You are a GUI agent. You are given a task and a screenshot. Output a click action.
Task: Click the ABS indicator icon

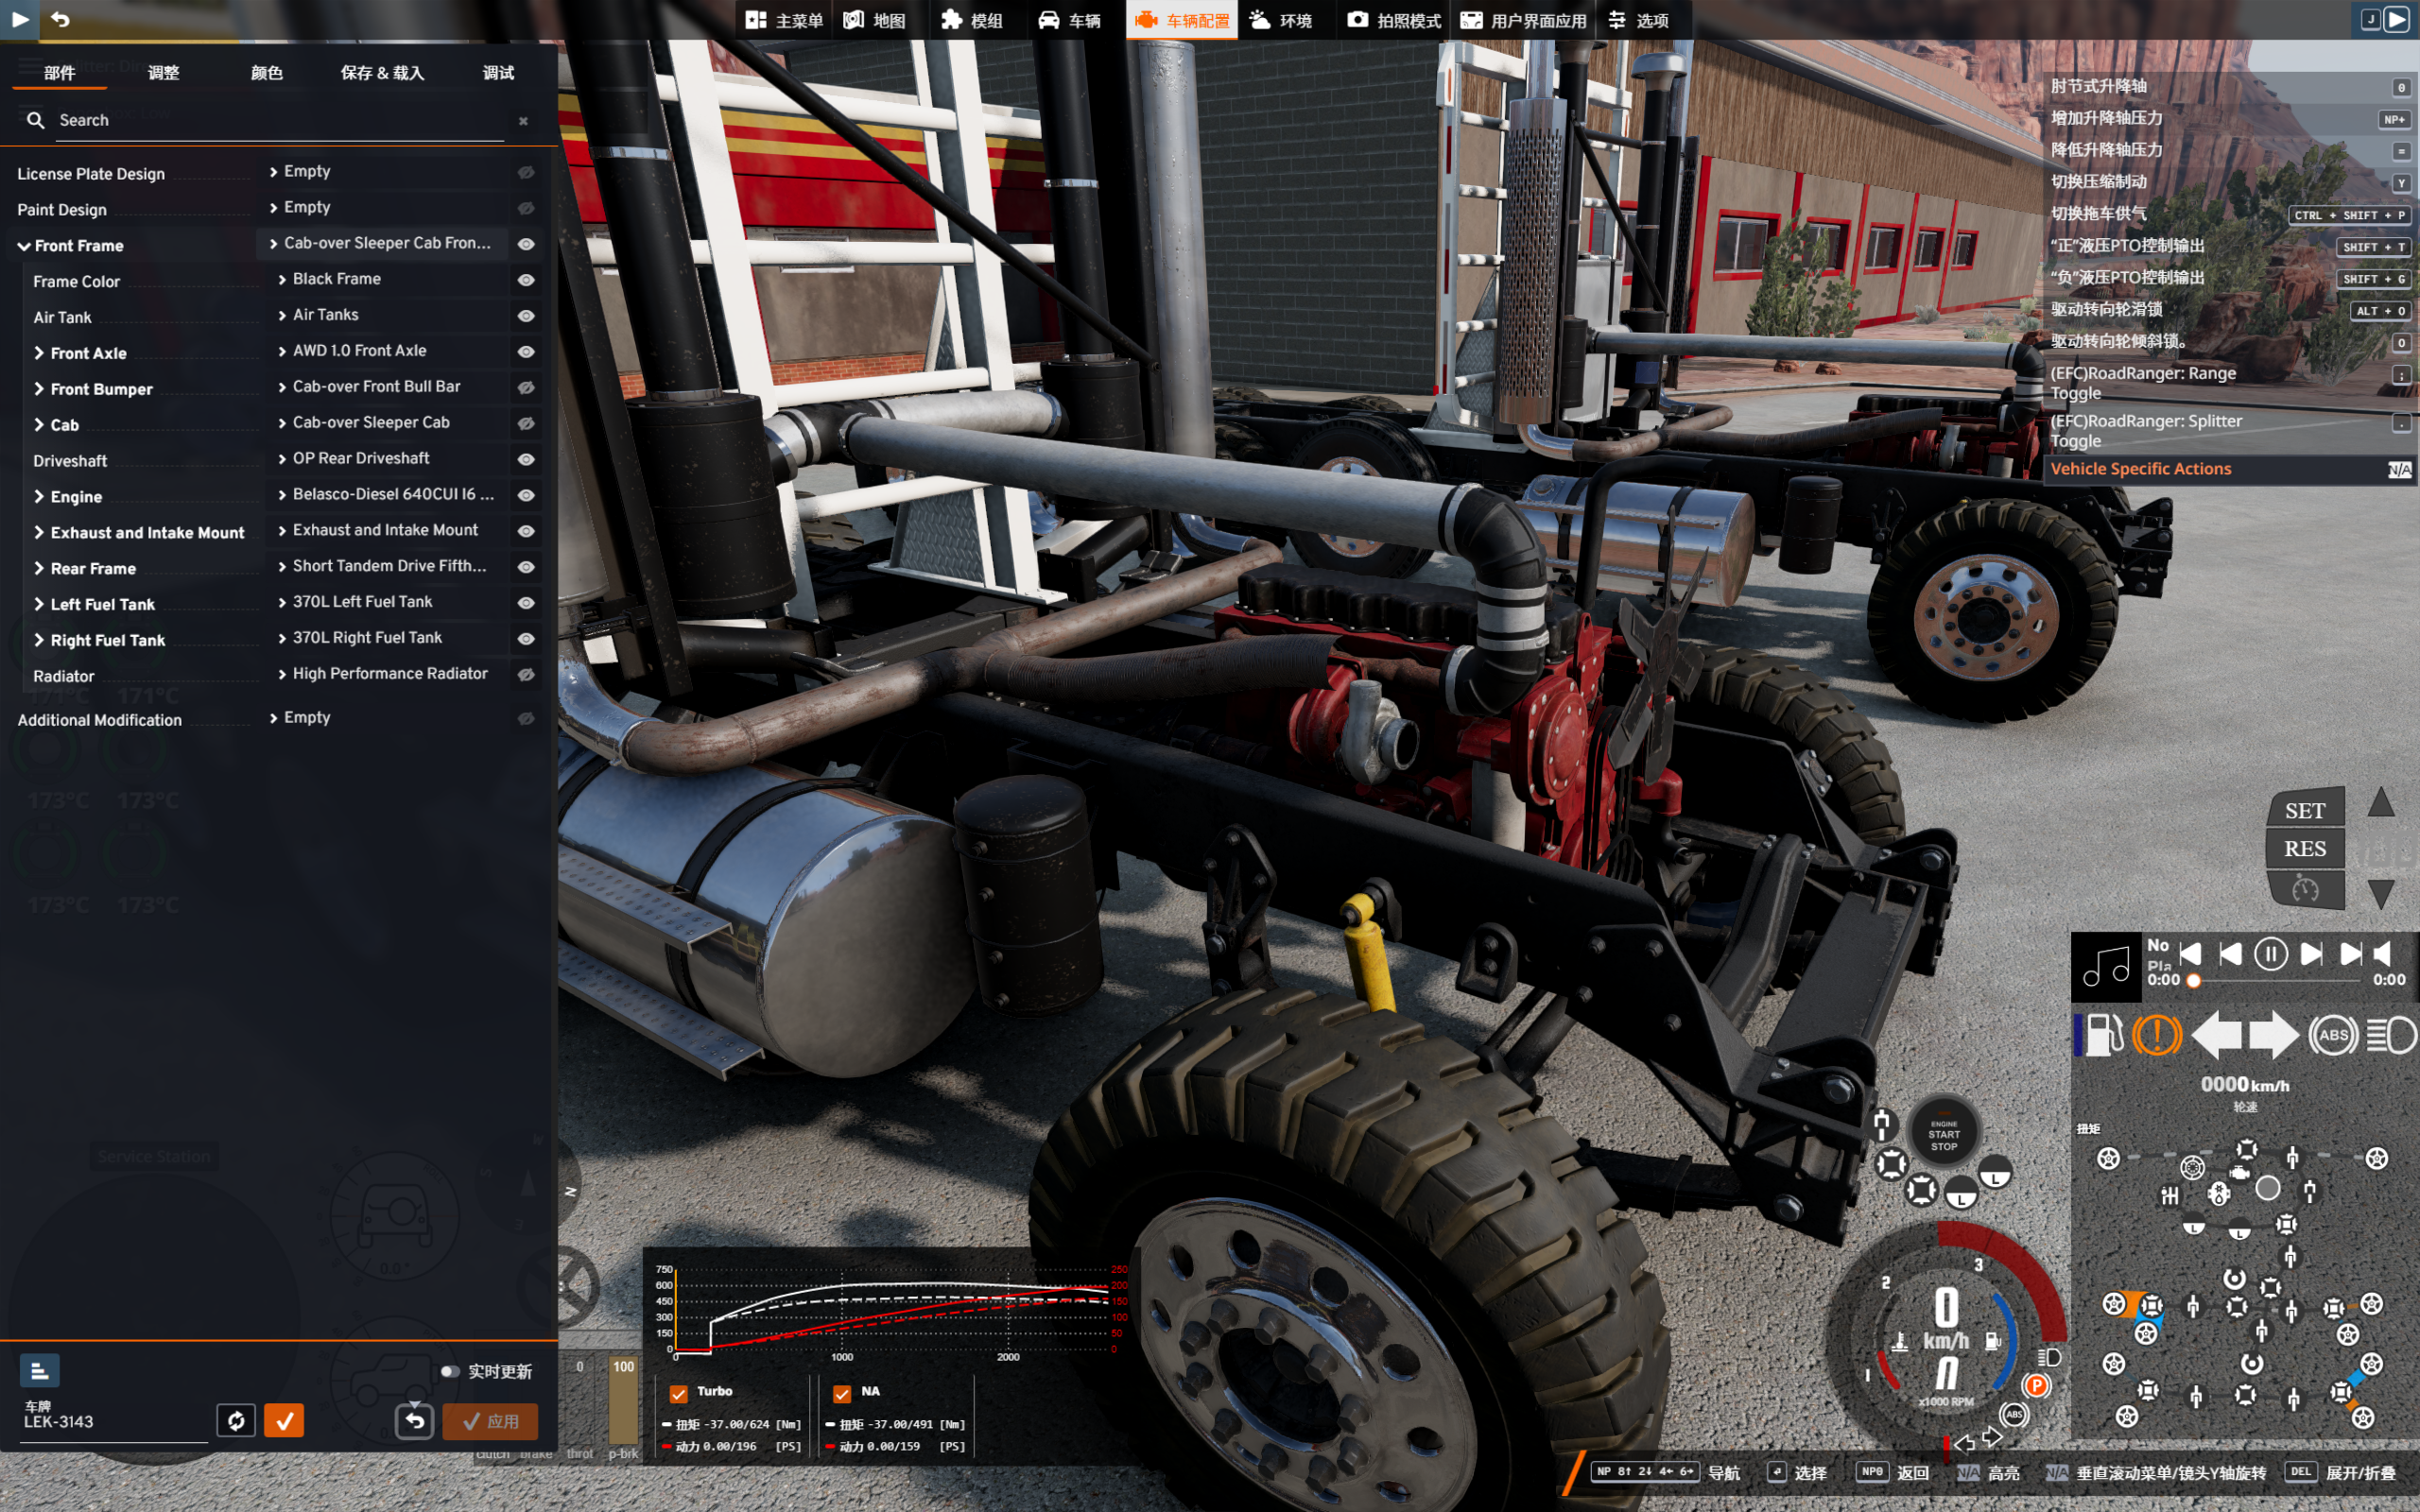point(2333,1035)
